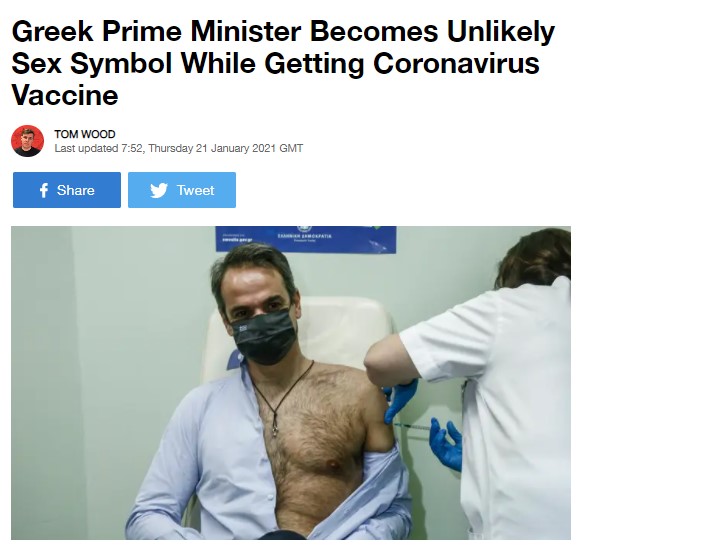710x559 pixels.
Task: Click the Facebook logo on Share button
Action: click(44, 190)
